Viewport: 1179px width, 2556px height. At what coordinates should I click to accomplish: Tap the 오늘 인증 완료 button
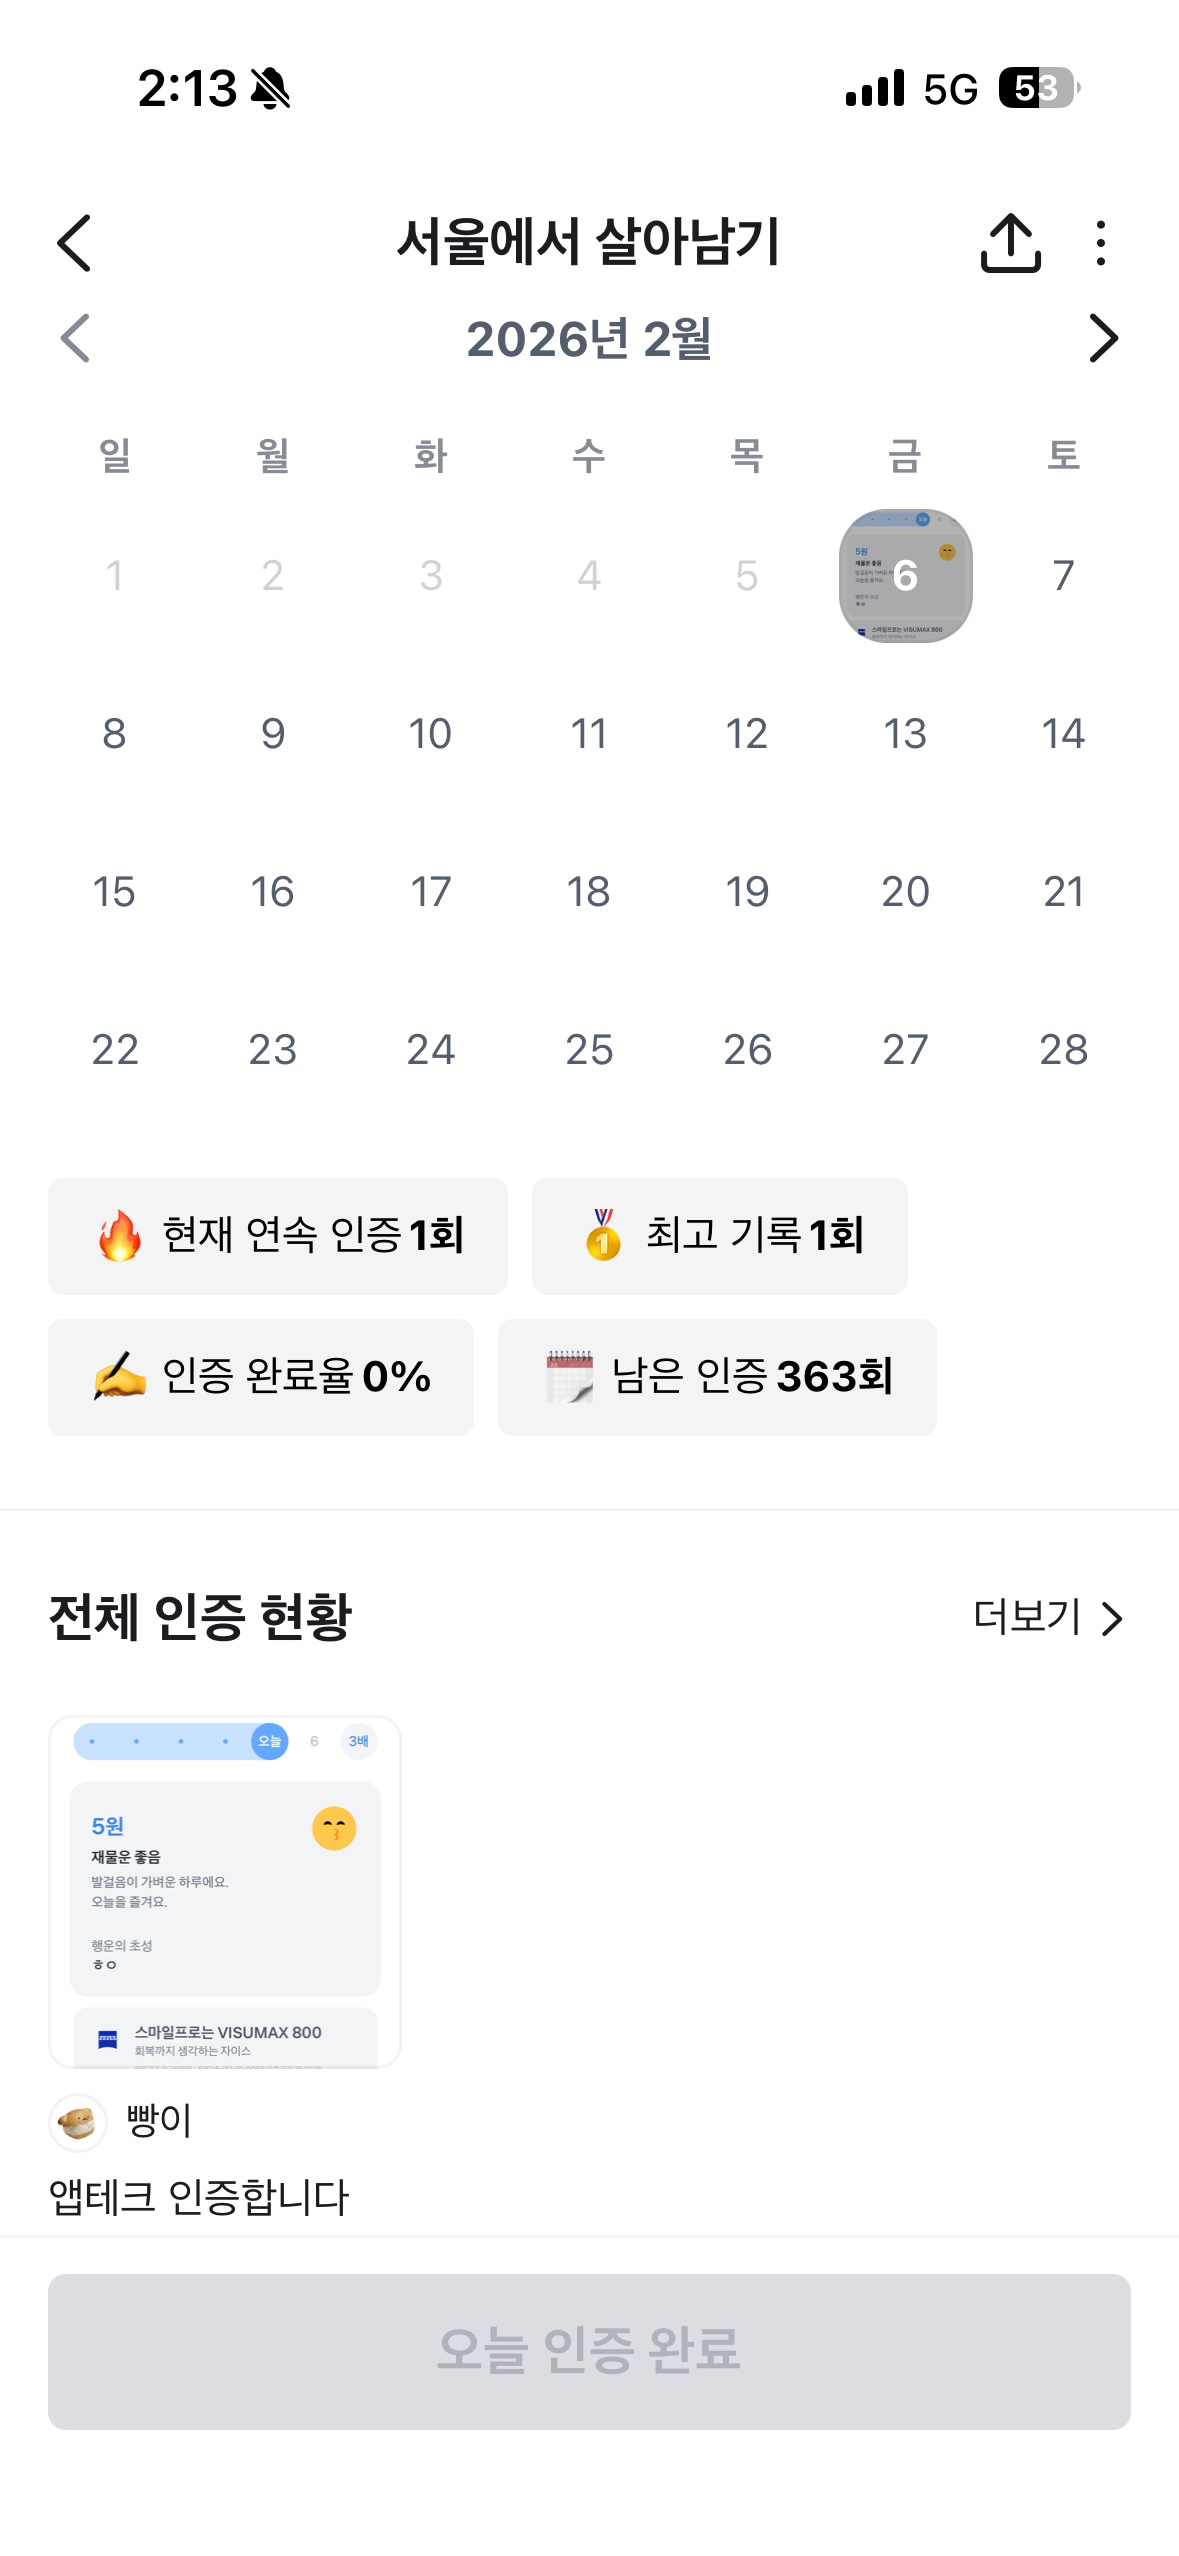[589, 2351]
